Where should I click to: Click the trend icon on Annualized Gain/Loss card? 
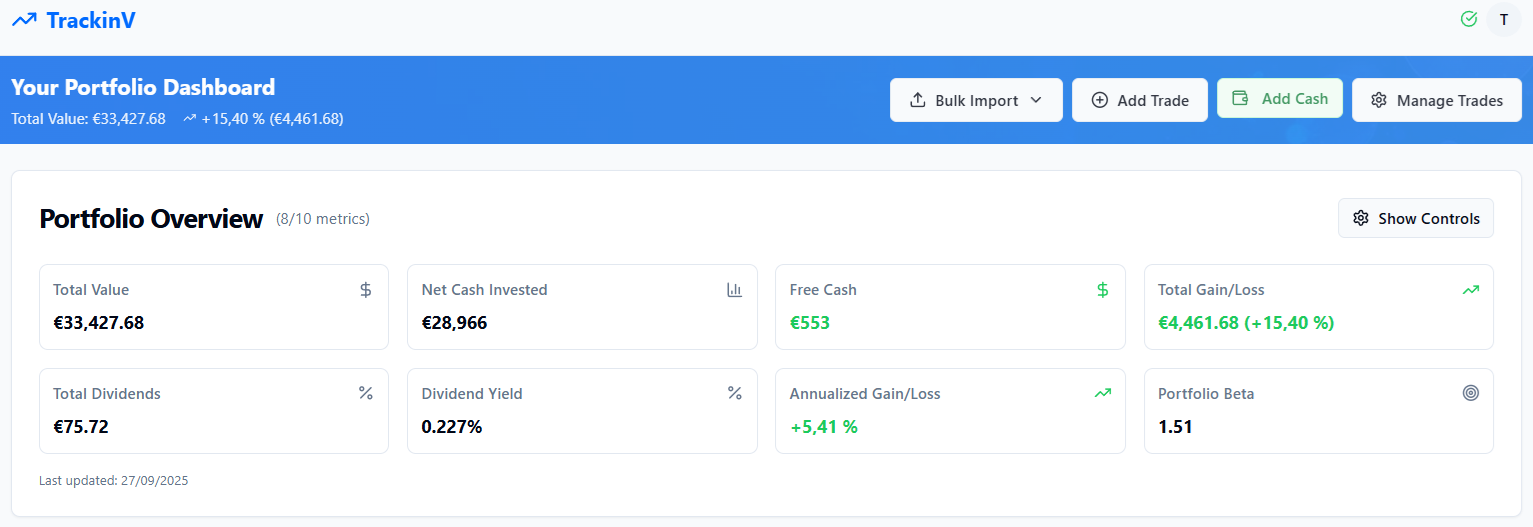[x=1103, y=393]
